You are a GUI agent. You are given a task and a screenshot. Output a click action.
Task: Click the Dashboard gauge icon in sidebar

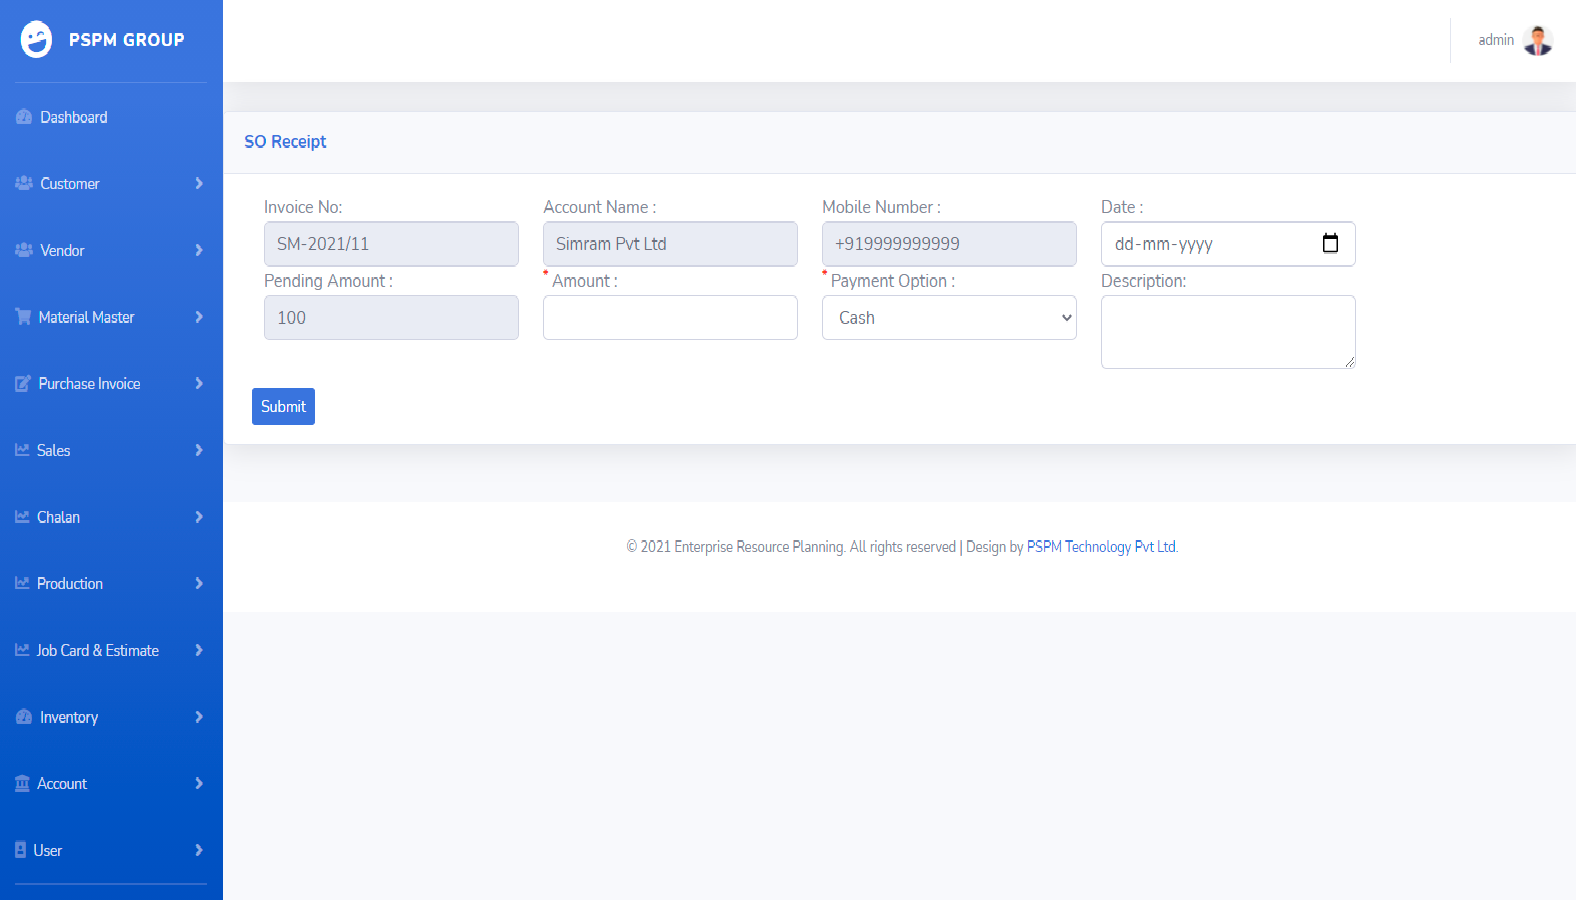[x=24, y=117]
